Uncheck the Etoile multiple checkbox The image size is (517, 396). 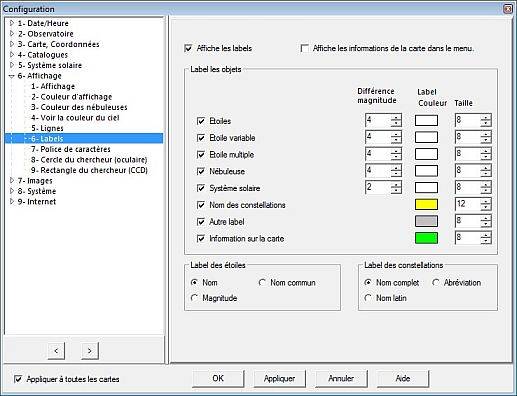point(201,155)
